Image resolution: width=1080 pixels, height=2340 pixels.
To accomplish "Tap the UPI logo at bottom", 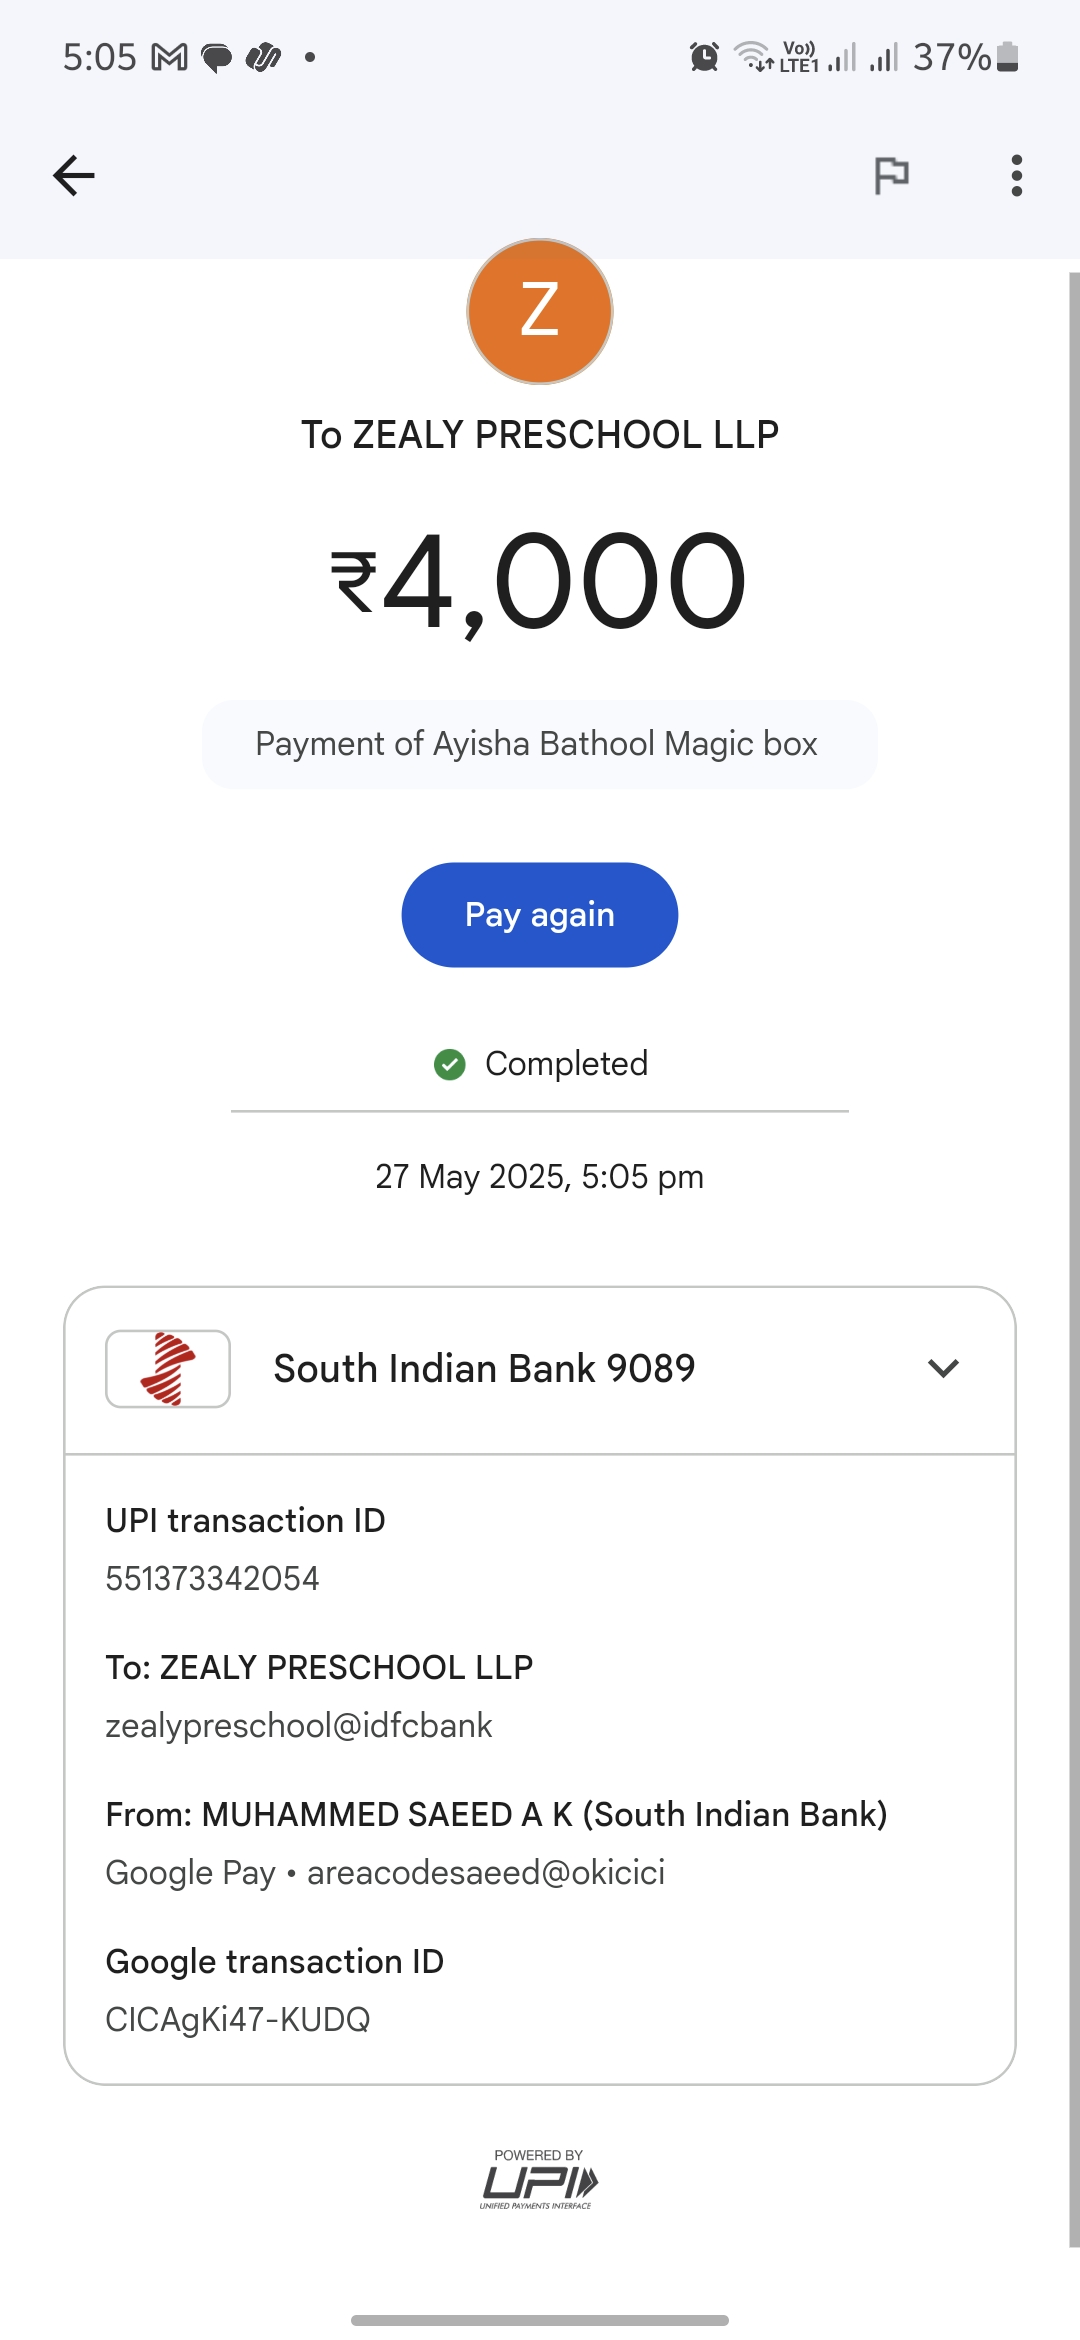I will tap(539, 2180).
